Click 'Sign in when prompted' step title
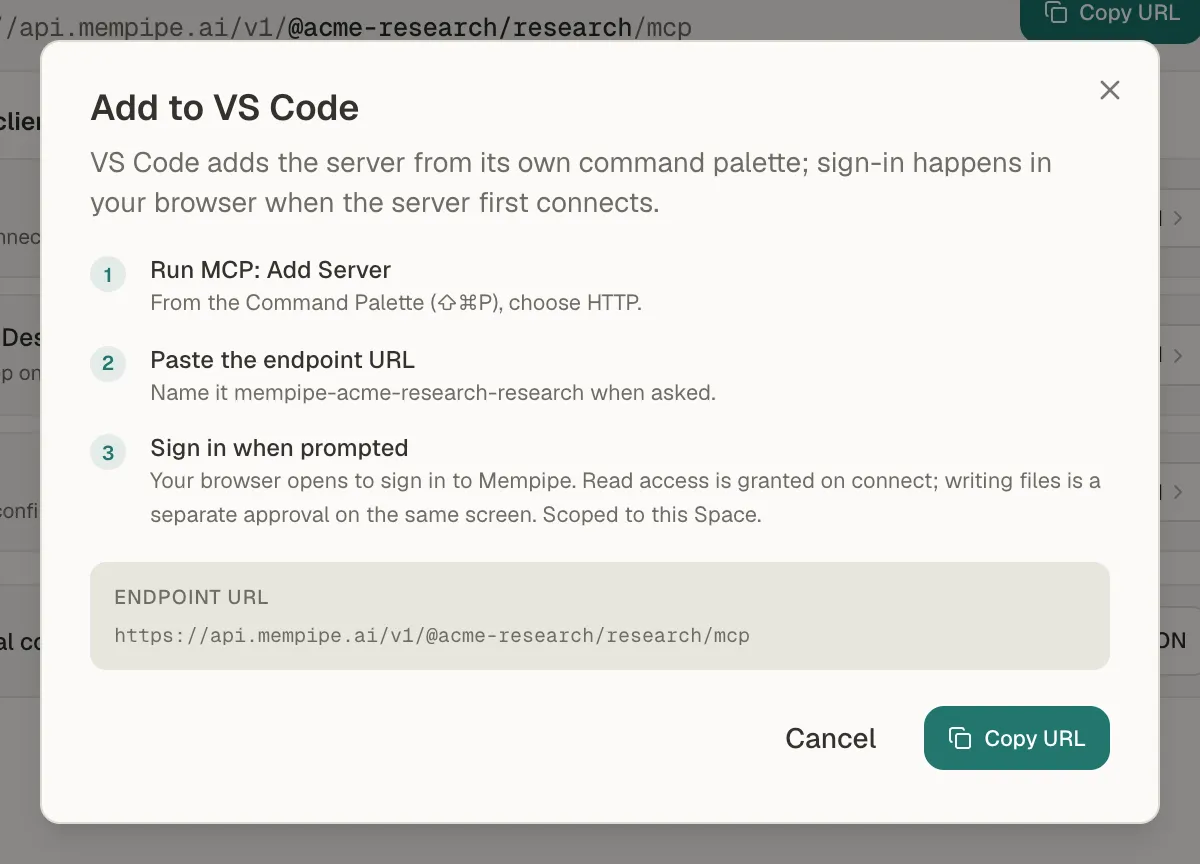 click(x=279, y=448)
